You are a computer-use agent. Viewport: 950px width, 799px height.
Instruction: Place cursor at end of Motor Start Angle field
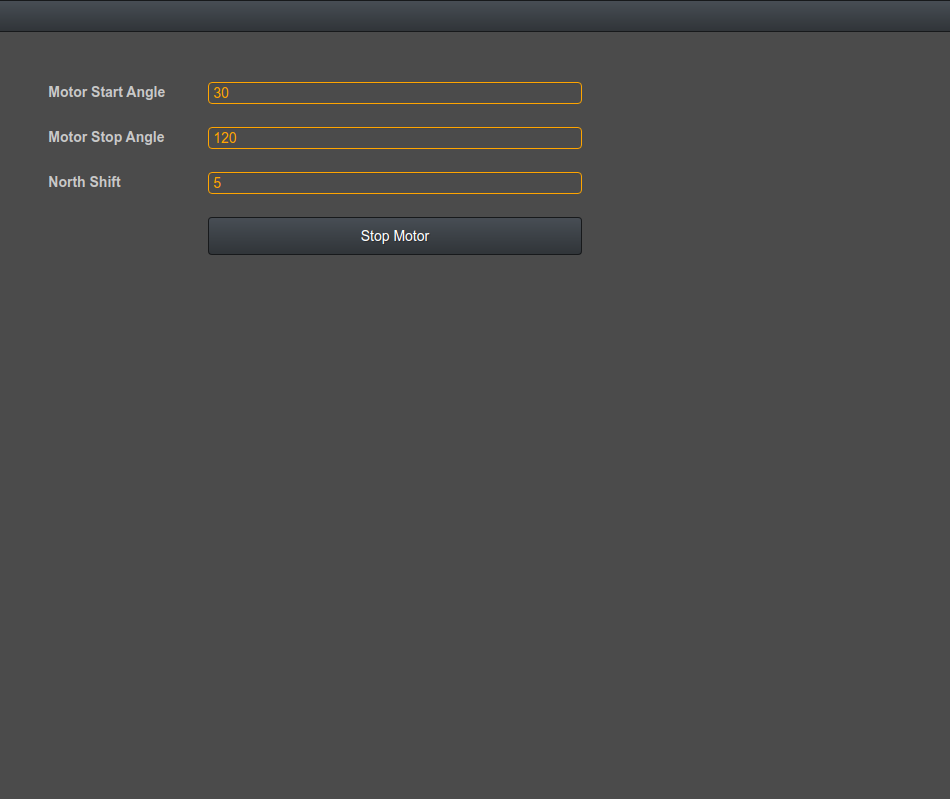click(x=570, y=93)
